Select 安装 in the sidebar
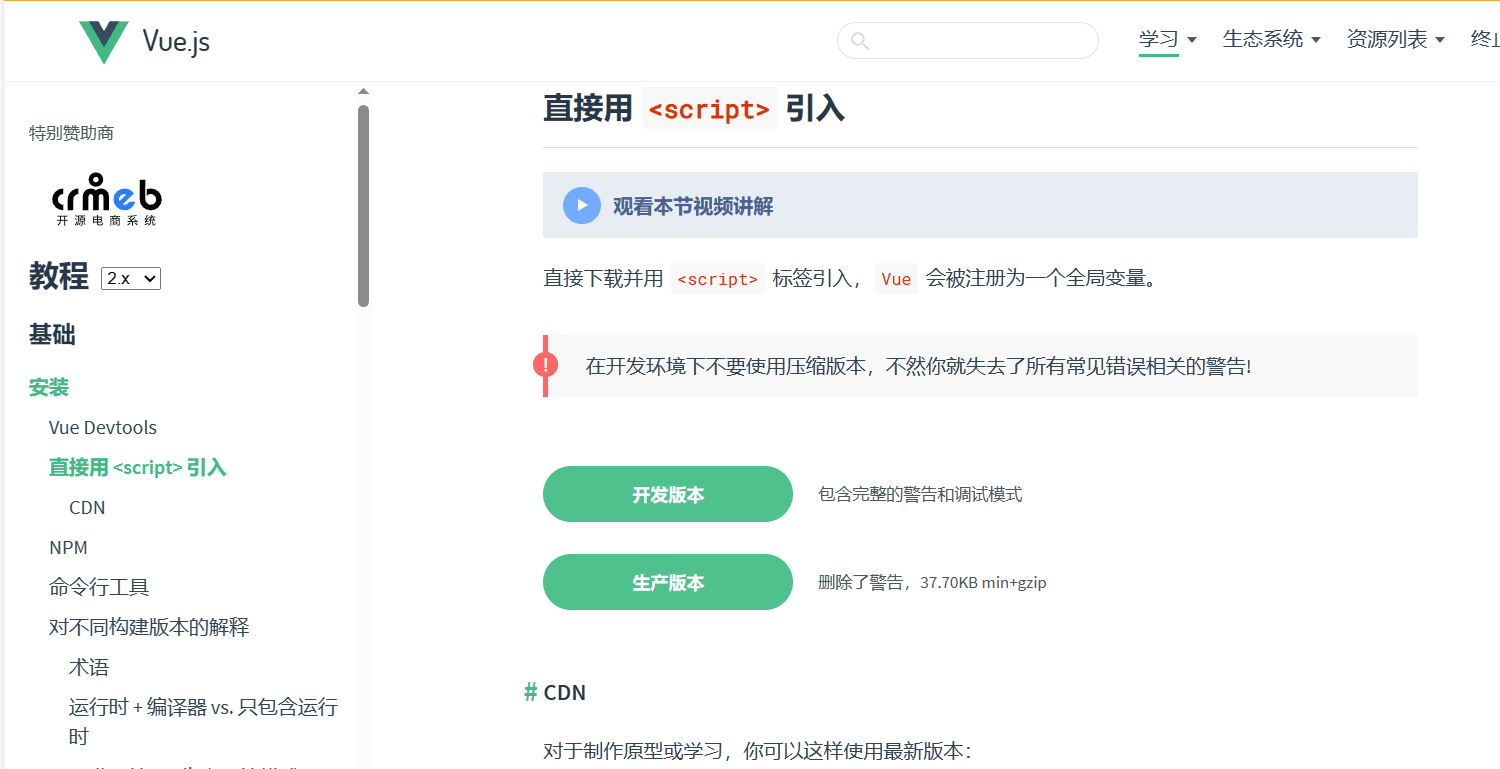 pyautogui.click(x=49, y=387)
